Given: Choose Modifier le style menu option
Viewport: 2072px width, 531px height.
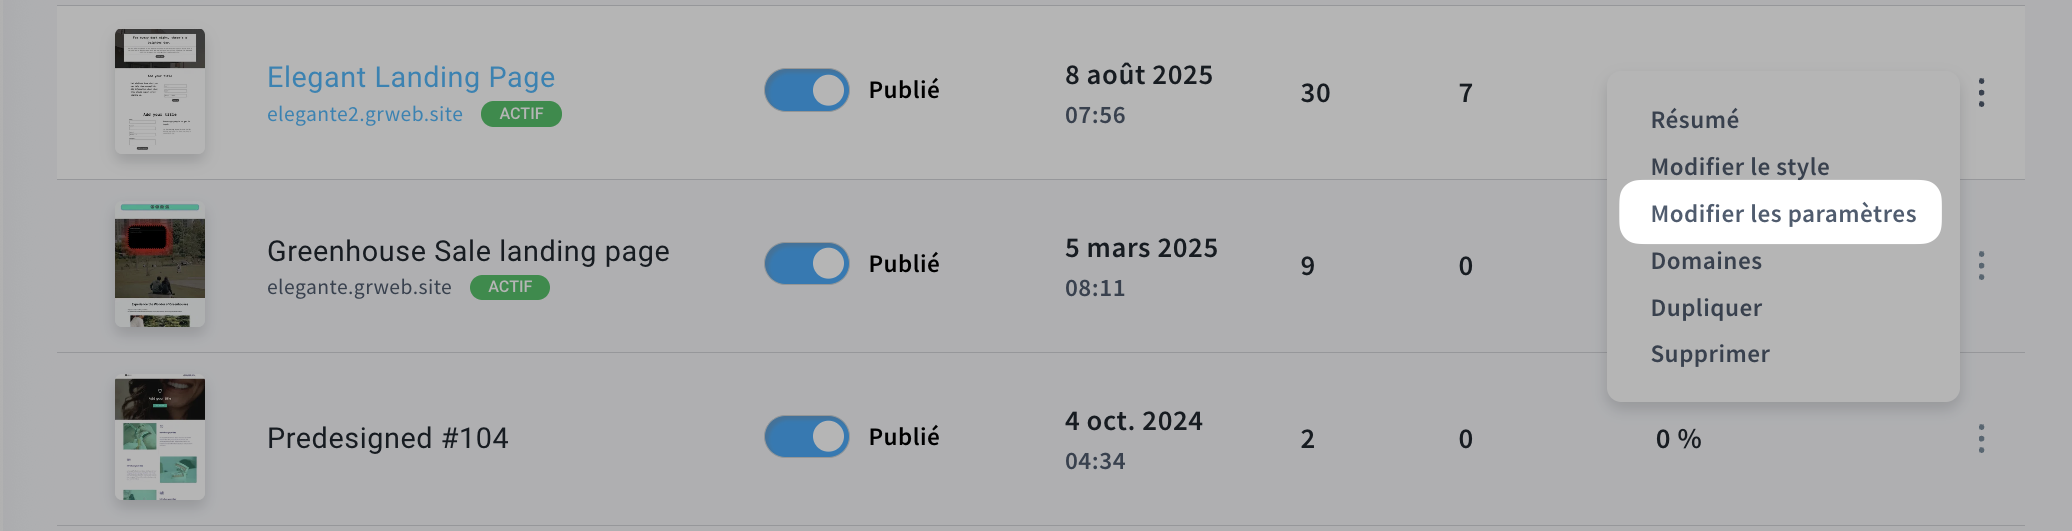Looking at the screenshot, I should coord(1739,167).
